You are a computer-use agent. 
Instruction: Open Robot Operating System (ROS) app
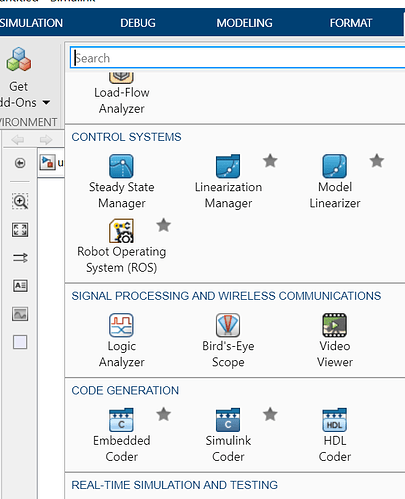(x=121, y=246)
